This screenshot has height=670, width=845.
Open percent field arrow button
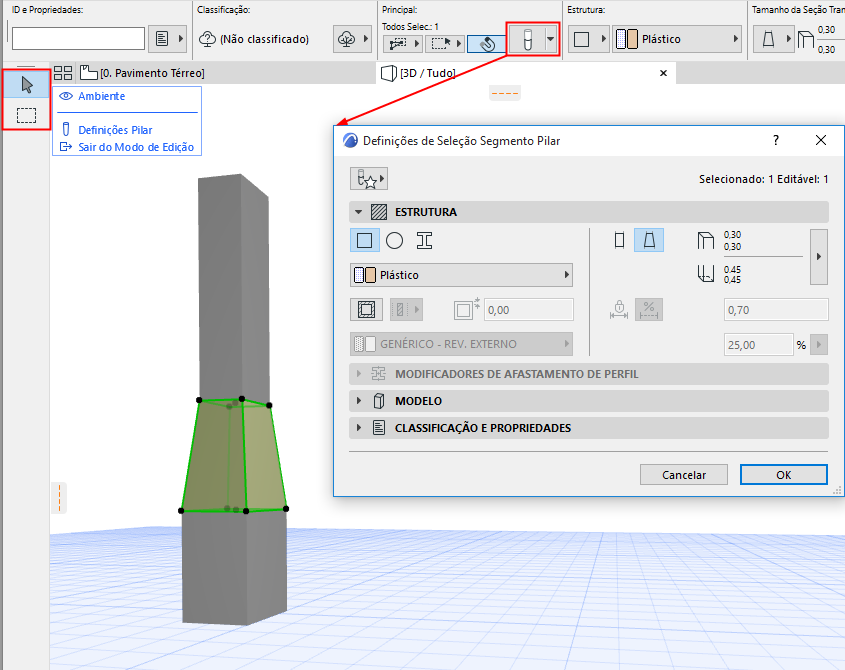point(819,344)
